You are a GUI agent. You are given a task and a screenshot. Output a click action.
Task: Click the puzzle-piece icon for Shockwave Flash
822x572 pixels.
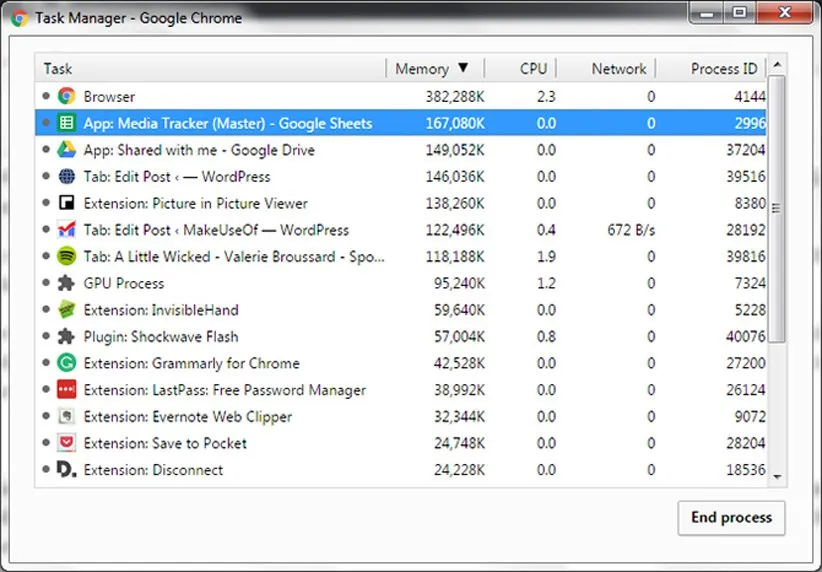tap(67, 337)
